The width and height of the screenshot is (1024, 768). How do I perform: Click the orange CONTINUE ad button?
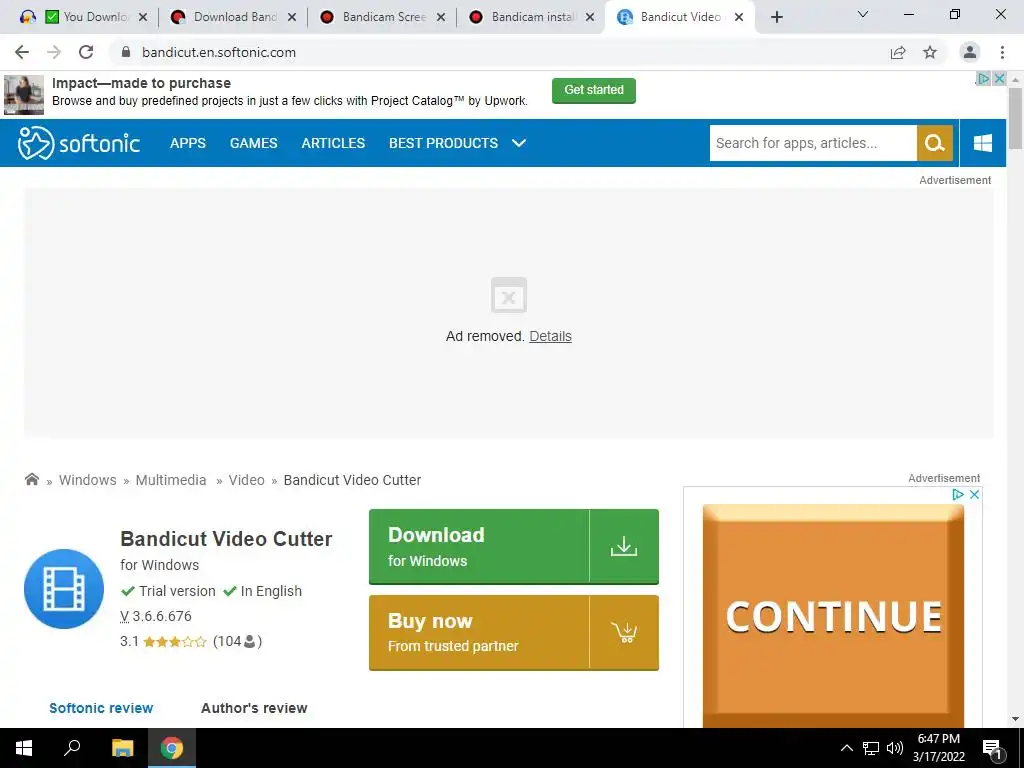[x=833, y=616]
